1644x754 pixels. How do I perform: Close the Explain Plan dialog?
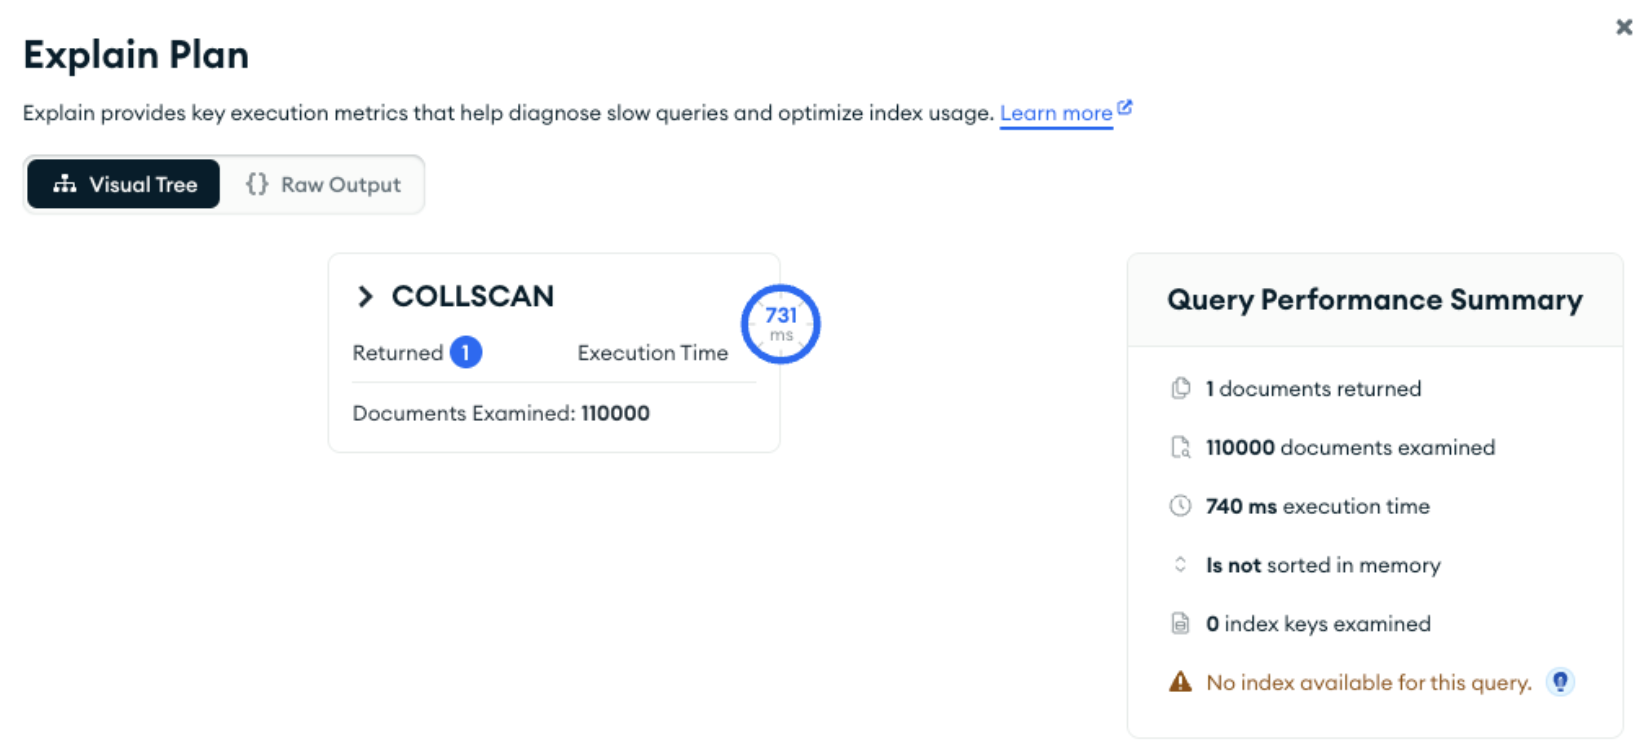click(x=1624, y=27)
